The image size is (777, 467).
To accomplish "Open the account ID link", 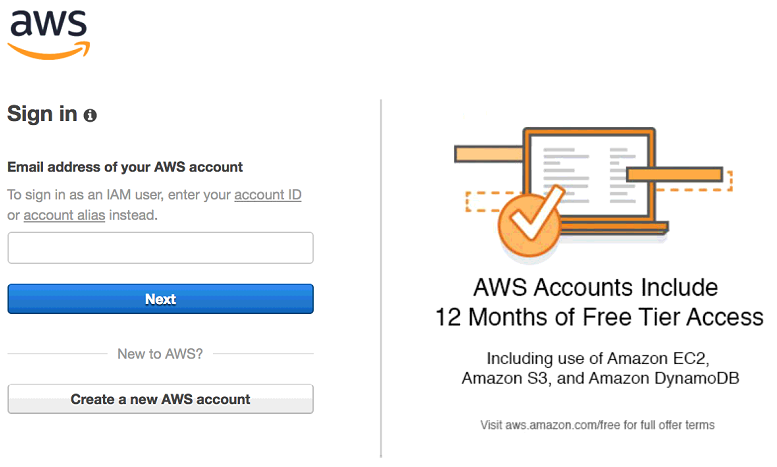I will (268, 195).
